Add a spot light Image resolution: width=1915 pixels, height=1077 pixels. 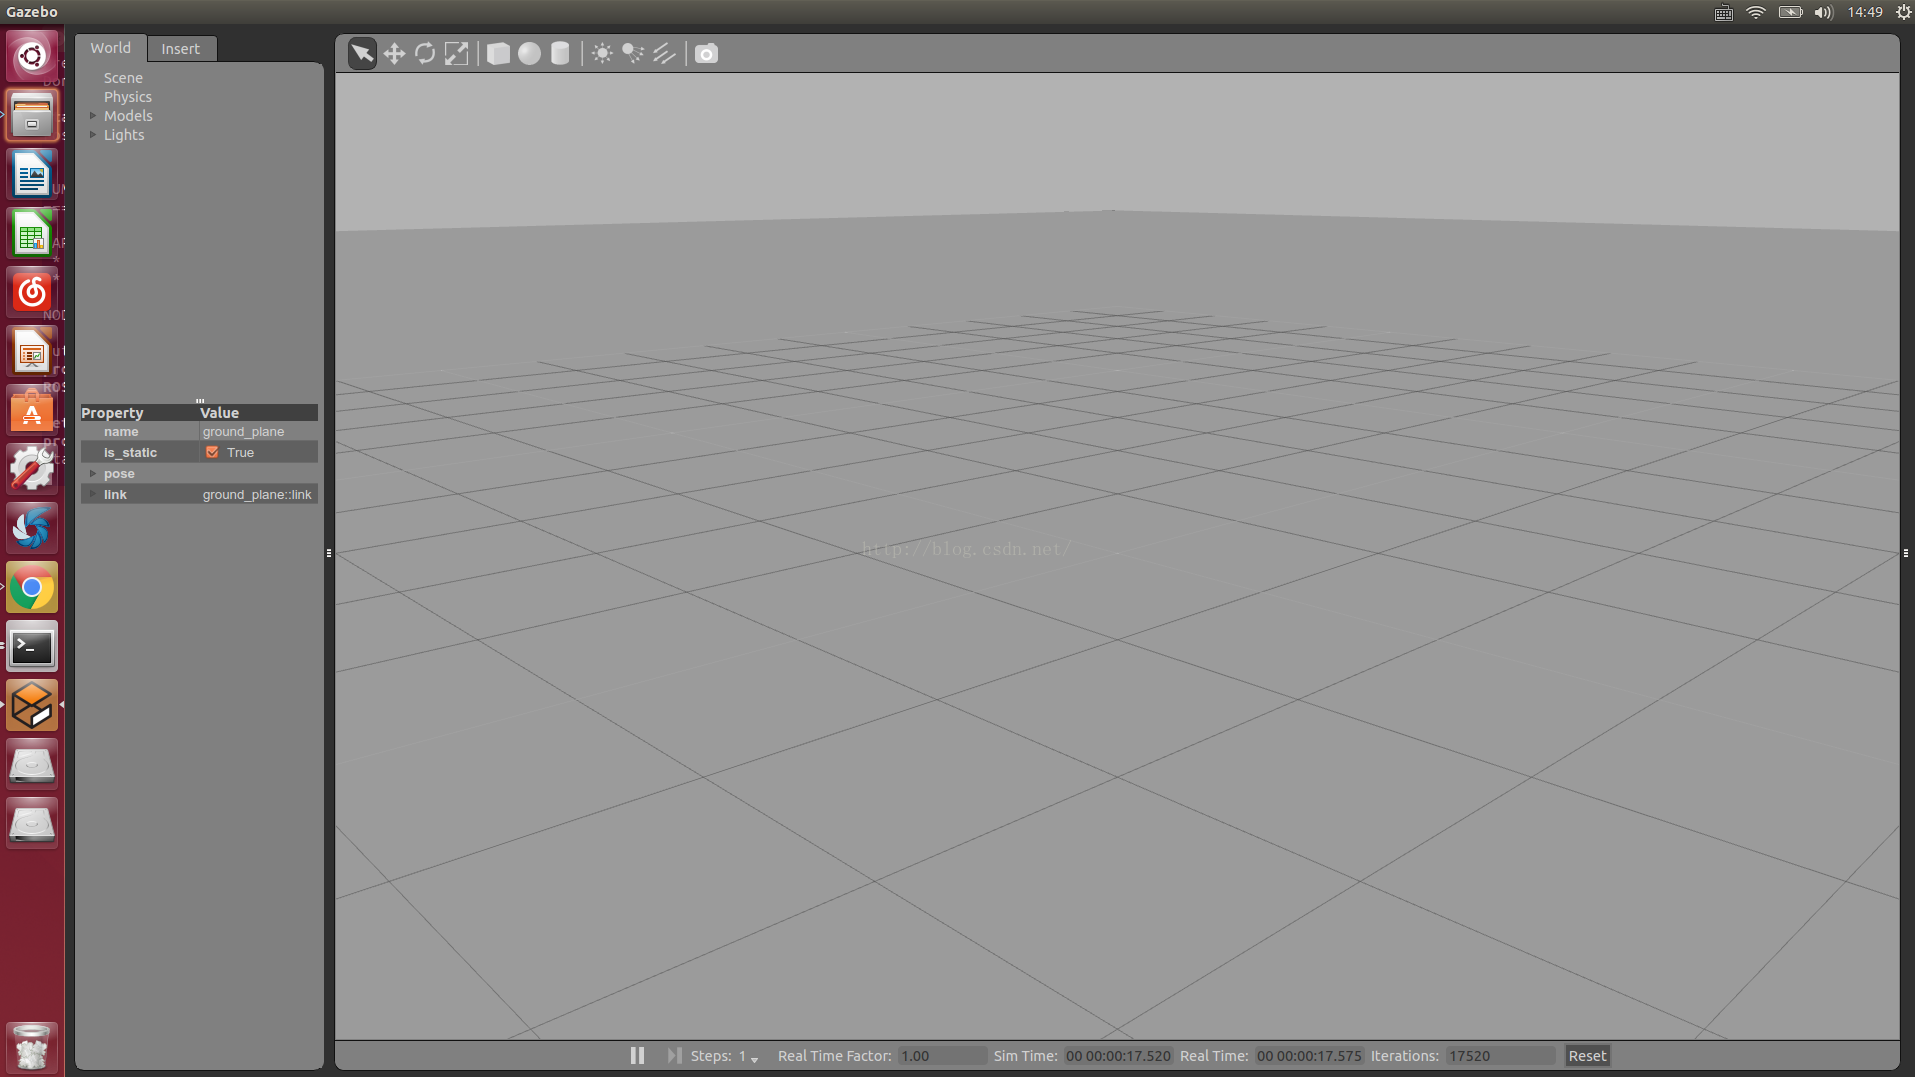tap(633, 53)
